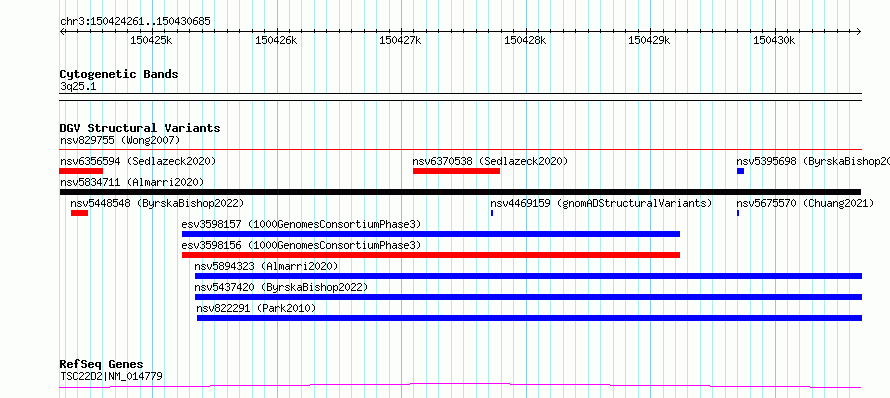Click the nsv5675570 (Chuang2021) label

click(805, 203)
